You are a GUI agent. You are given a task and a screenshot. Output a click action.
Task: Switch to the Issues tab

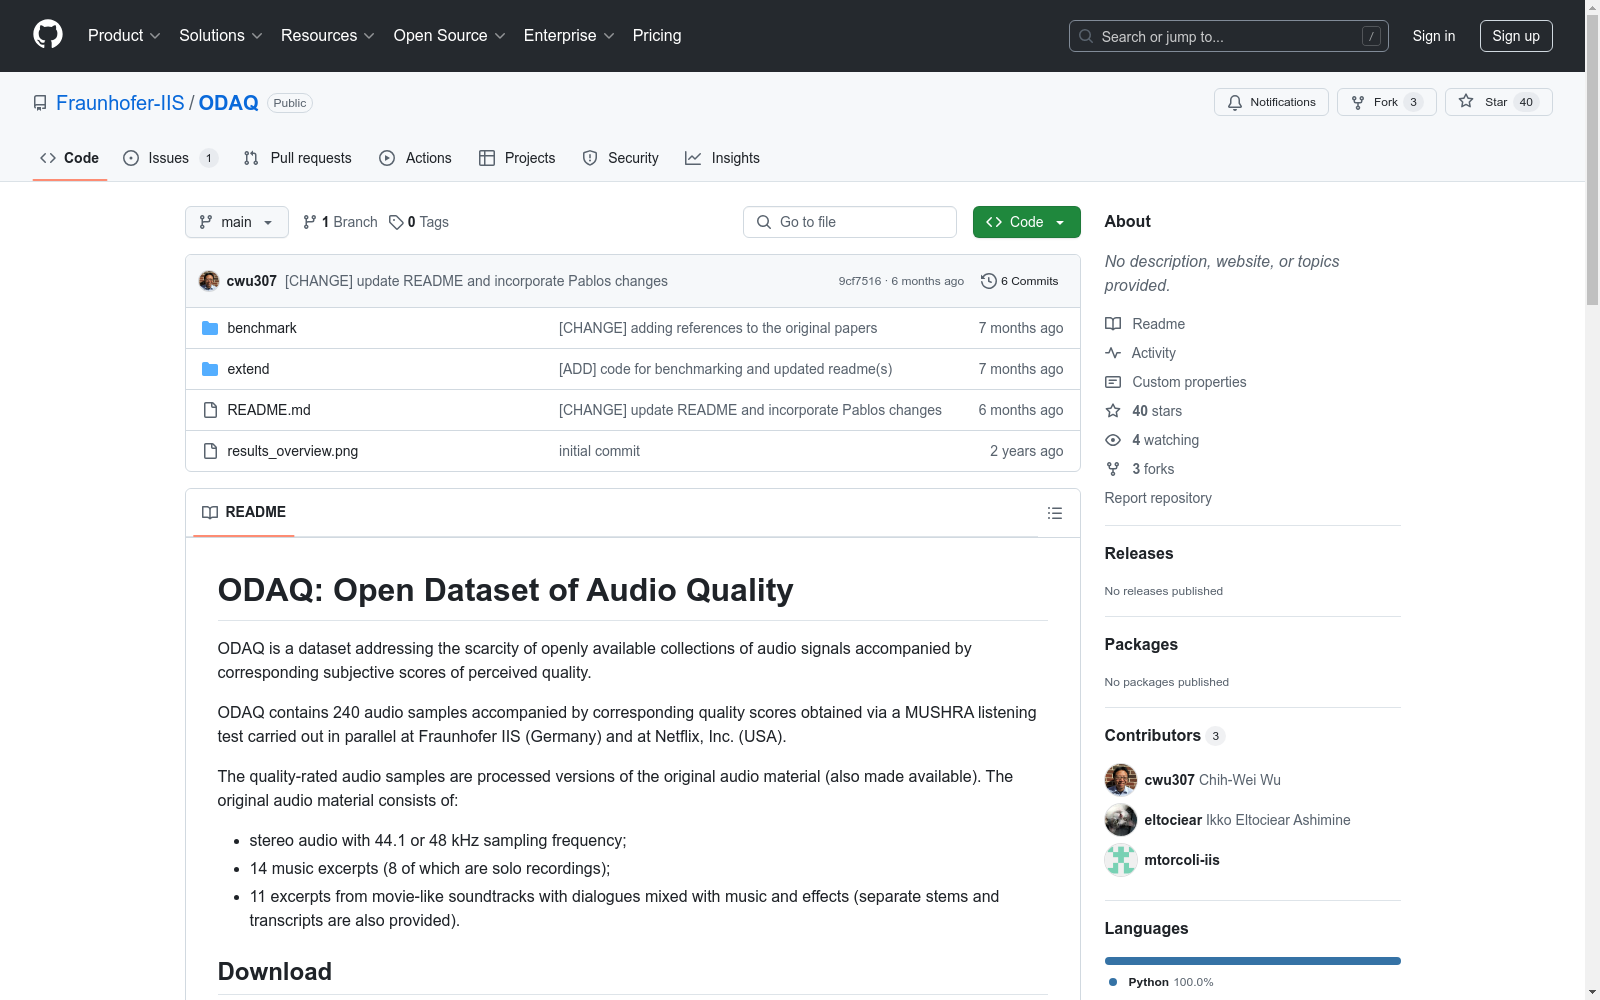click(170, 158)
